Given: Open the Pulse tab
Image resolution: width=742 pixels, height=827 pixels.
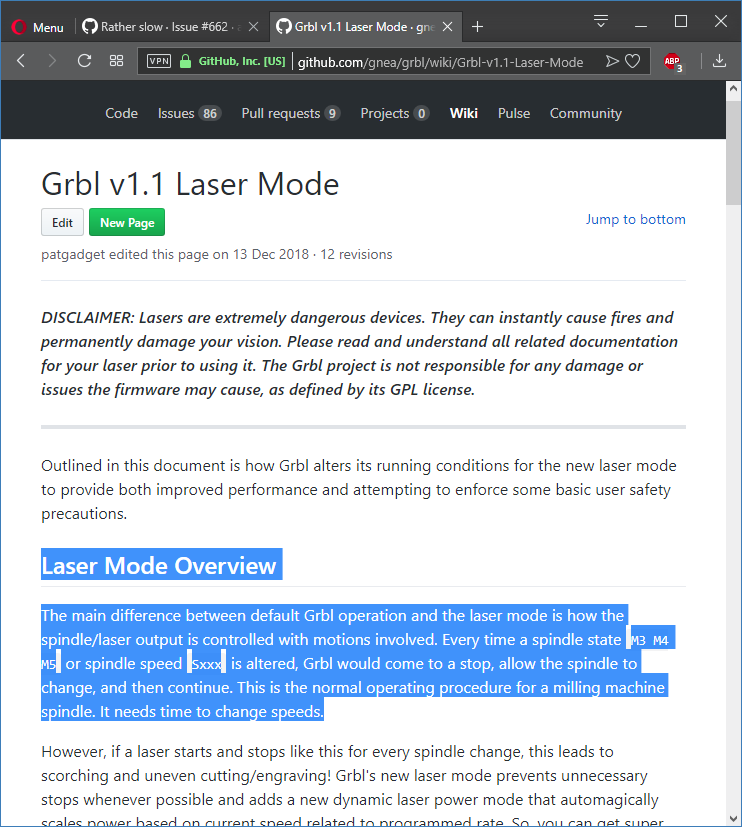Looking at the screenshot, I should coord(514,113).
